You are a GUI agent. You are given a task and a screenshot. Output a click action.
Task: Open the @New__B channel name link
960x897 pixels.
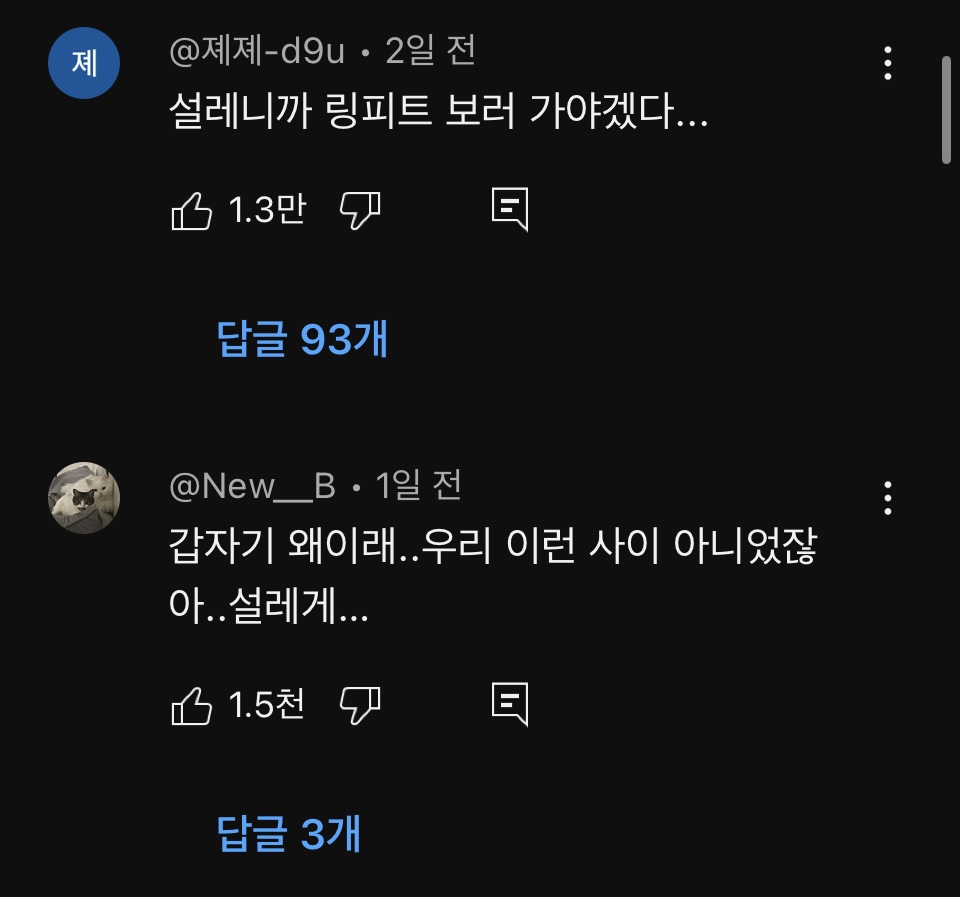252,486
